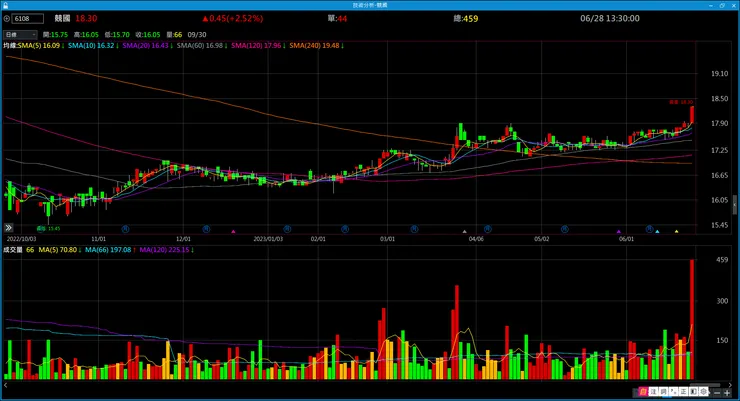Click the 成交量 volume panel label
The width and height of the screenshot is (740, 401).
click(x=13, y=250)
